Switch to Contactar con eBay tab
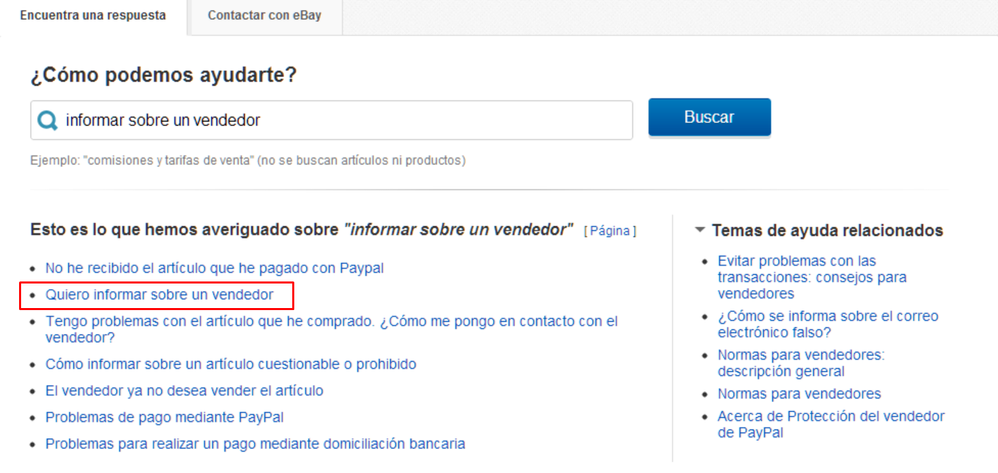This screenshot has width=998, height=473. click(265, 15)
